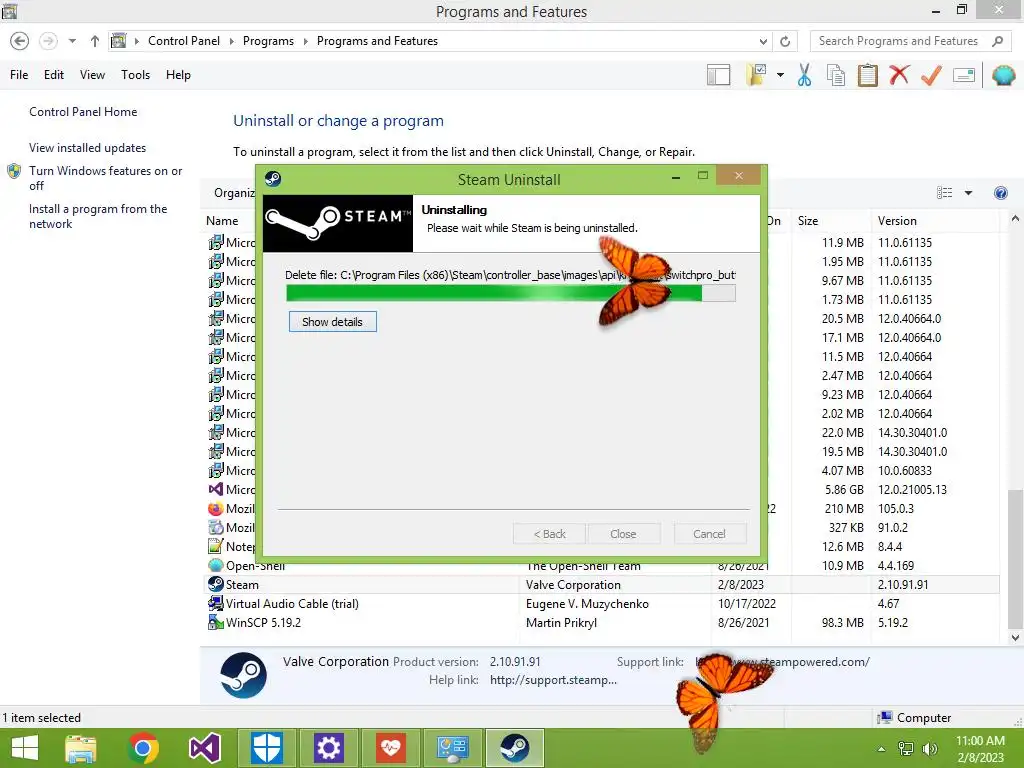This screenshot has height=768, width=1024.
Task: Click the Cut scissors toolbar icon
Action: [x=805, y=75]
